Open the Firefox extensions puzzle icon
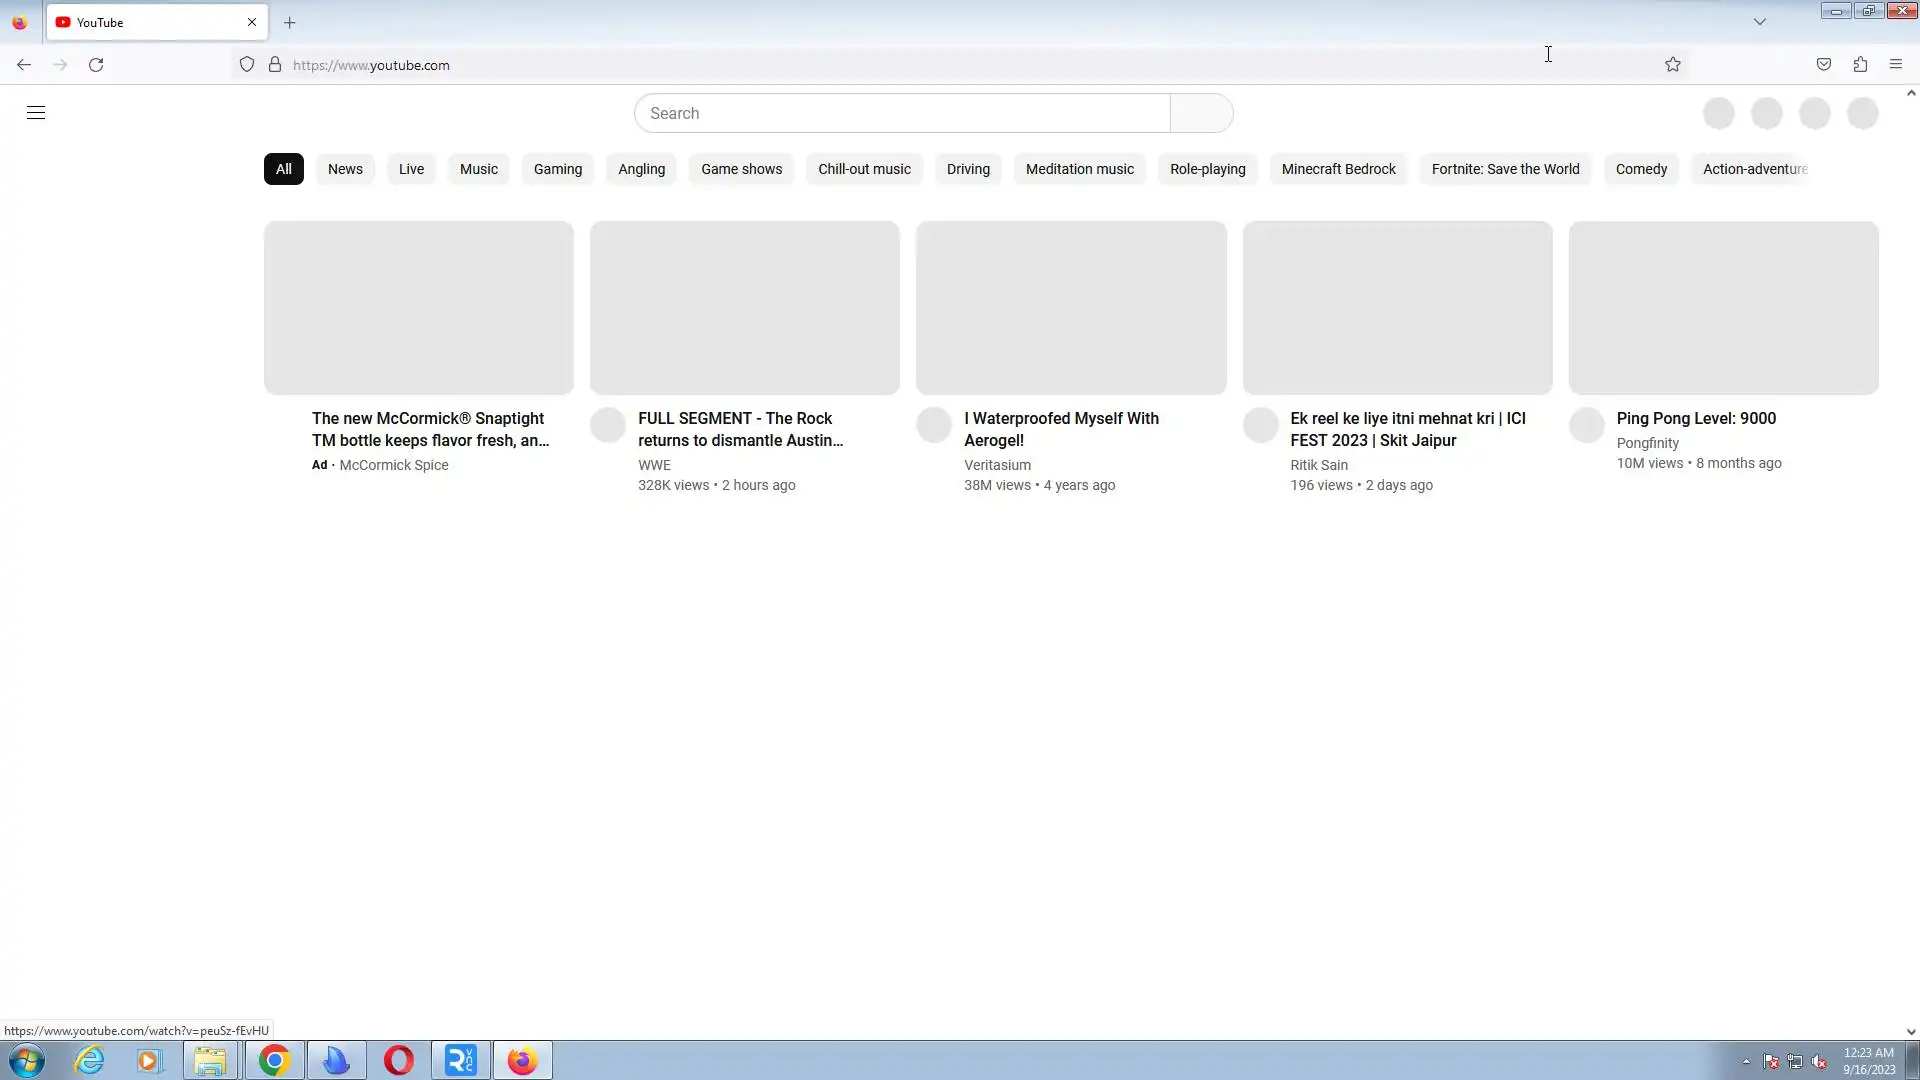1920x1080 pixels. [x=1860, y=65]
